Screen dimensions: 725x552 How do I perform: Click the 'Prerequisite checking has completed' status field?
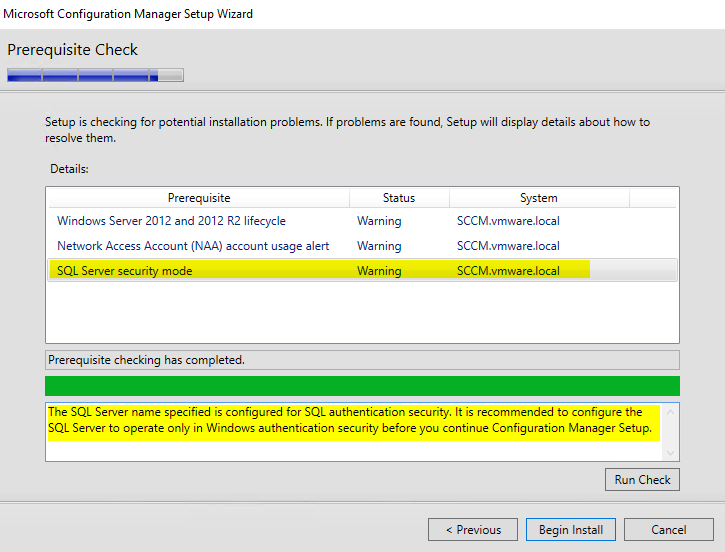(x=362, y=360)
